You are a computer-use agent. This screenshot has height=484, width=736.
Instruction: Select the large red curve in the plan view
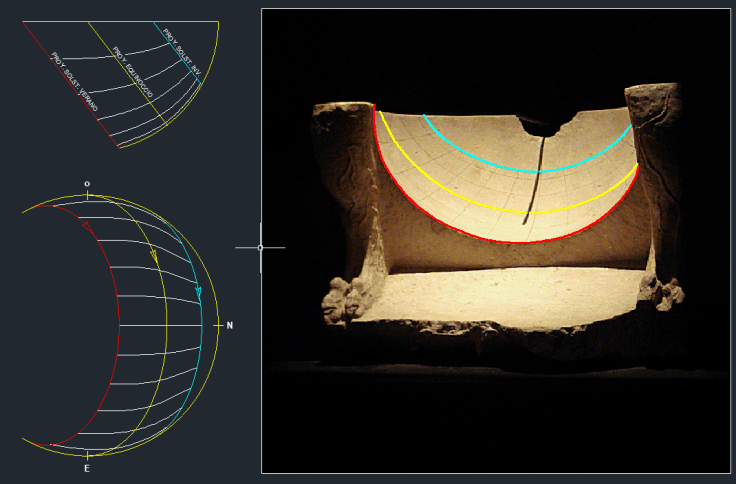pyautogui.click(x=118, y=320)
